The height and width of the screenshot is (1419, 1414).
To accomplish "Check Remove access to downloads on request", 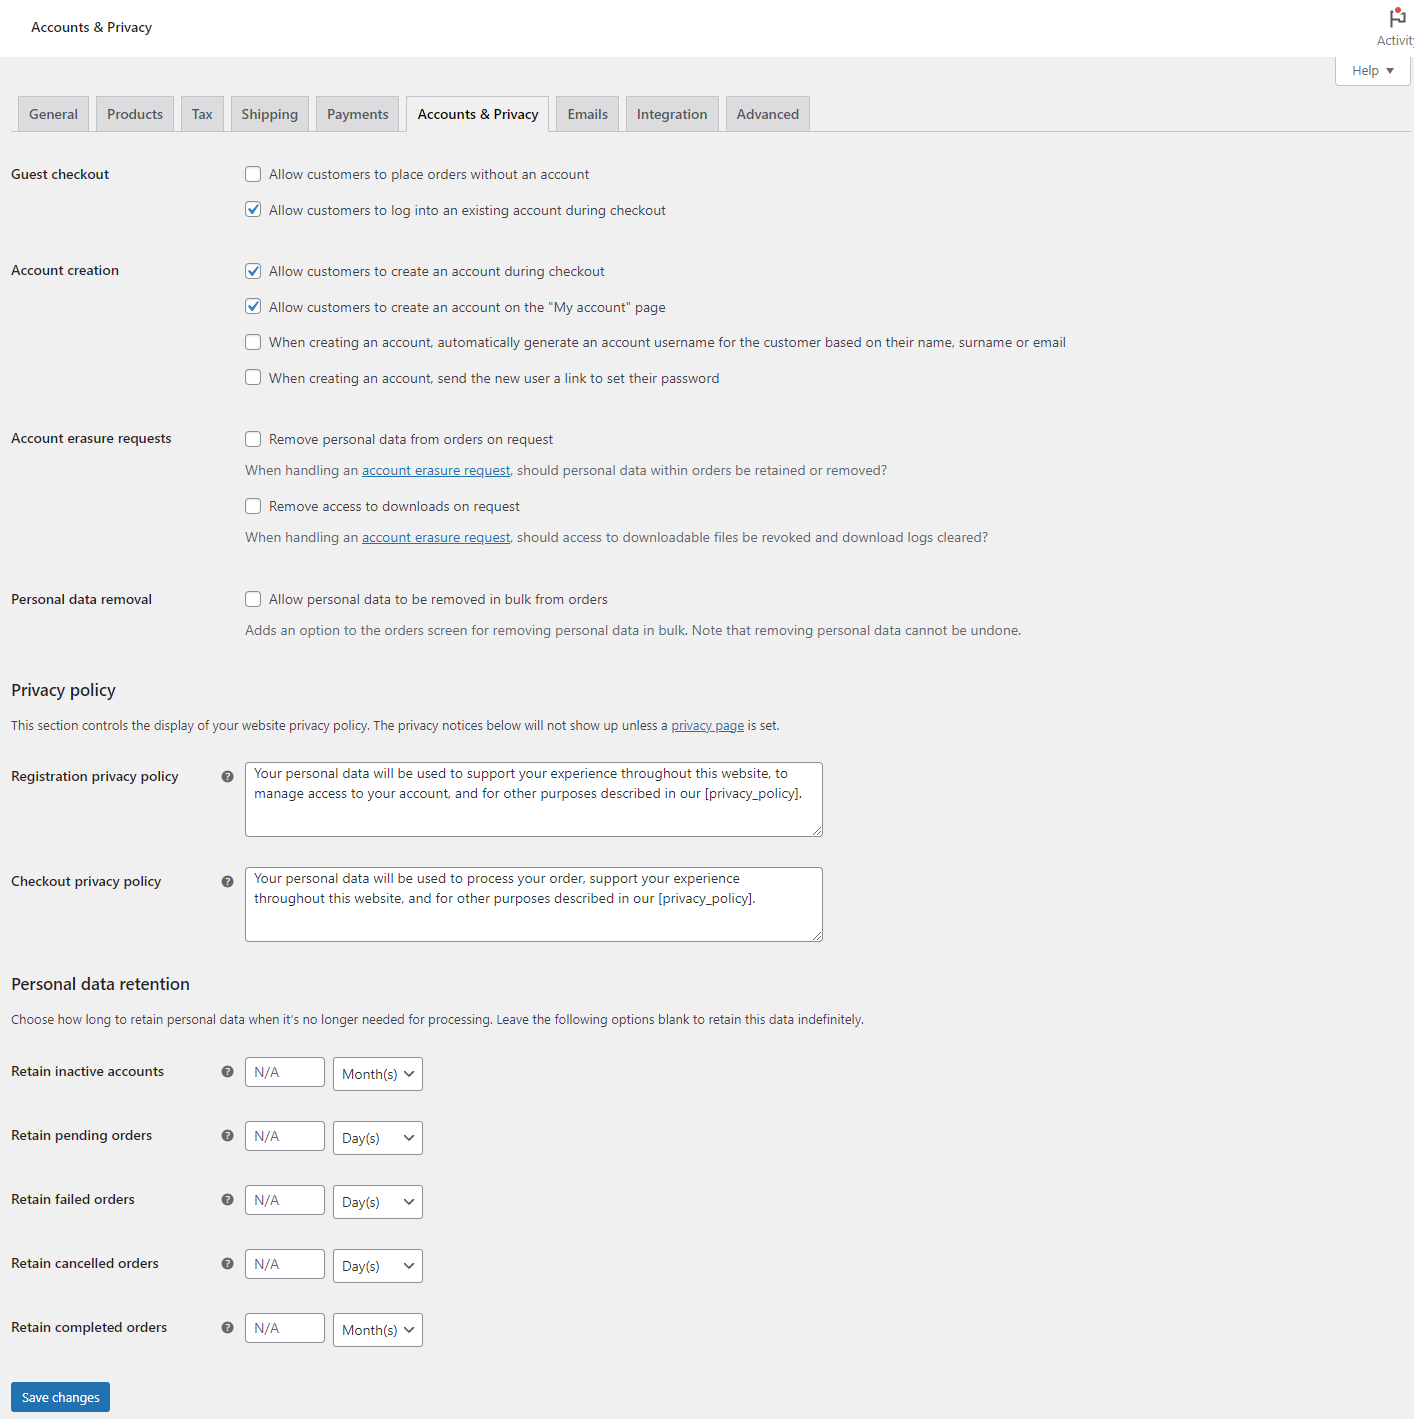I will coord(253,506).
